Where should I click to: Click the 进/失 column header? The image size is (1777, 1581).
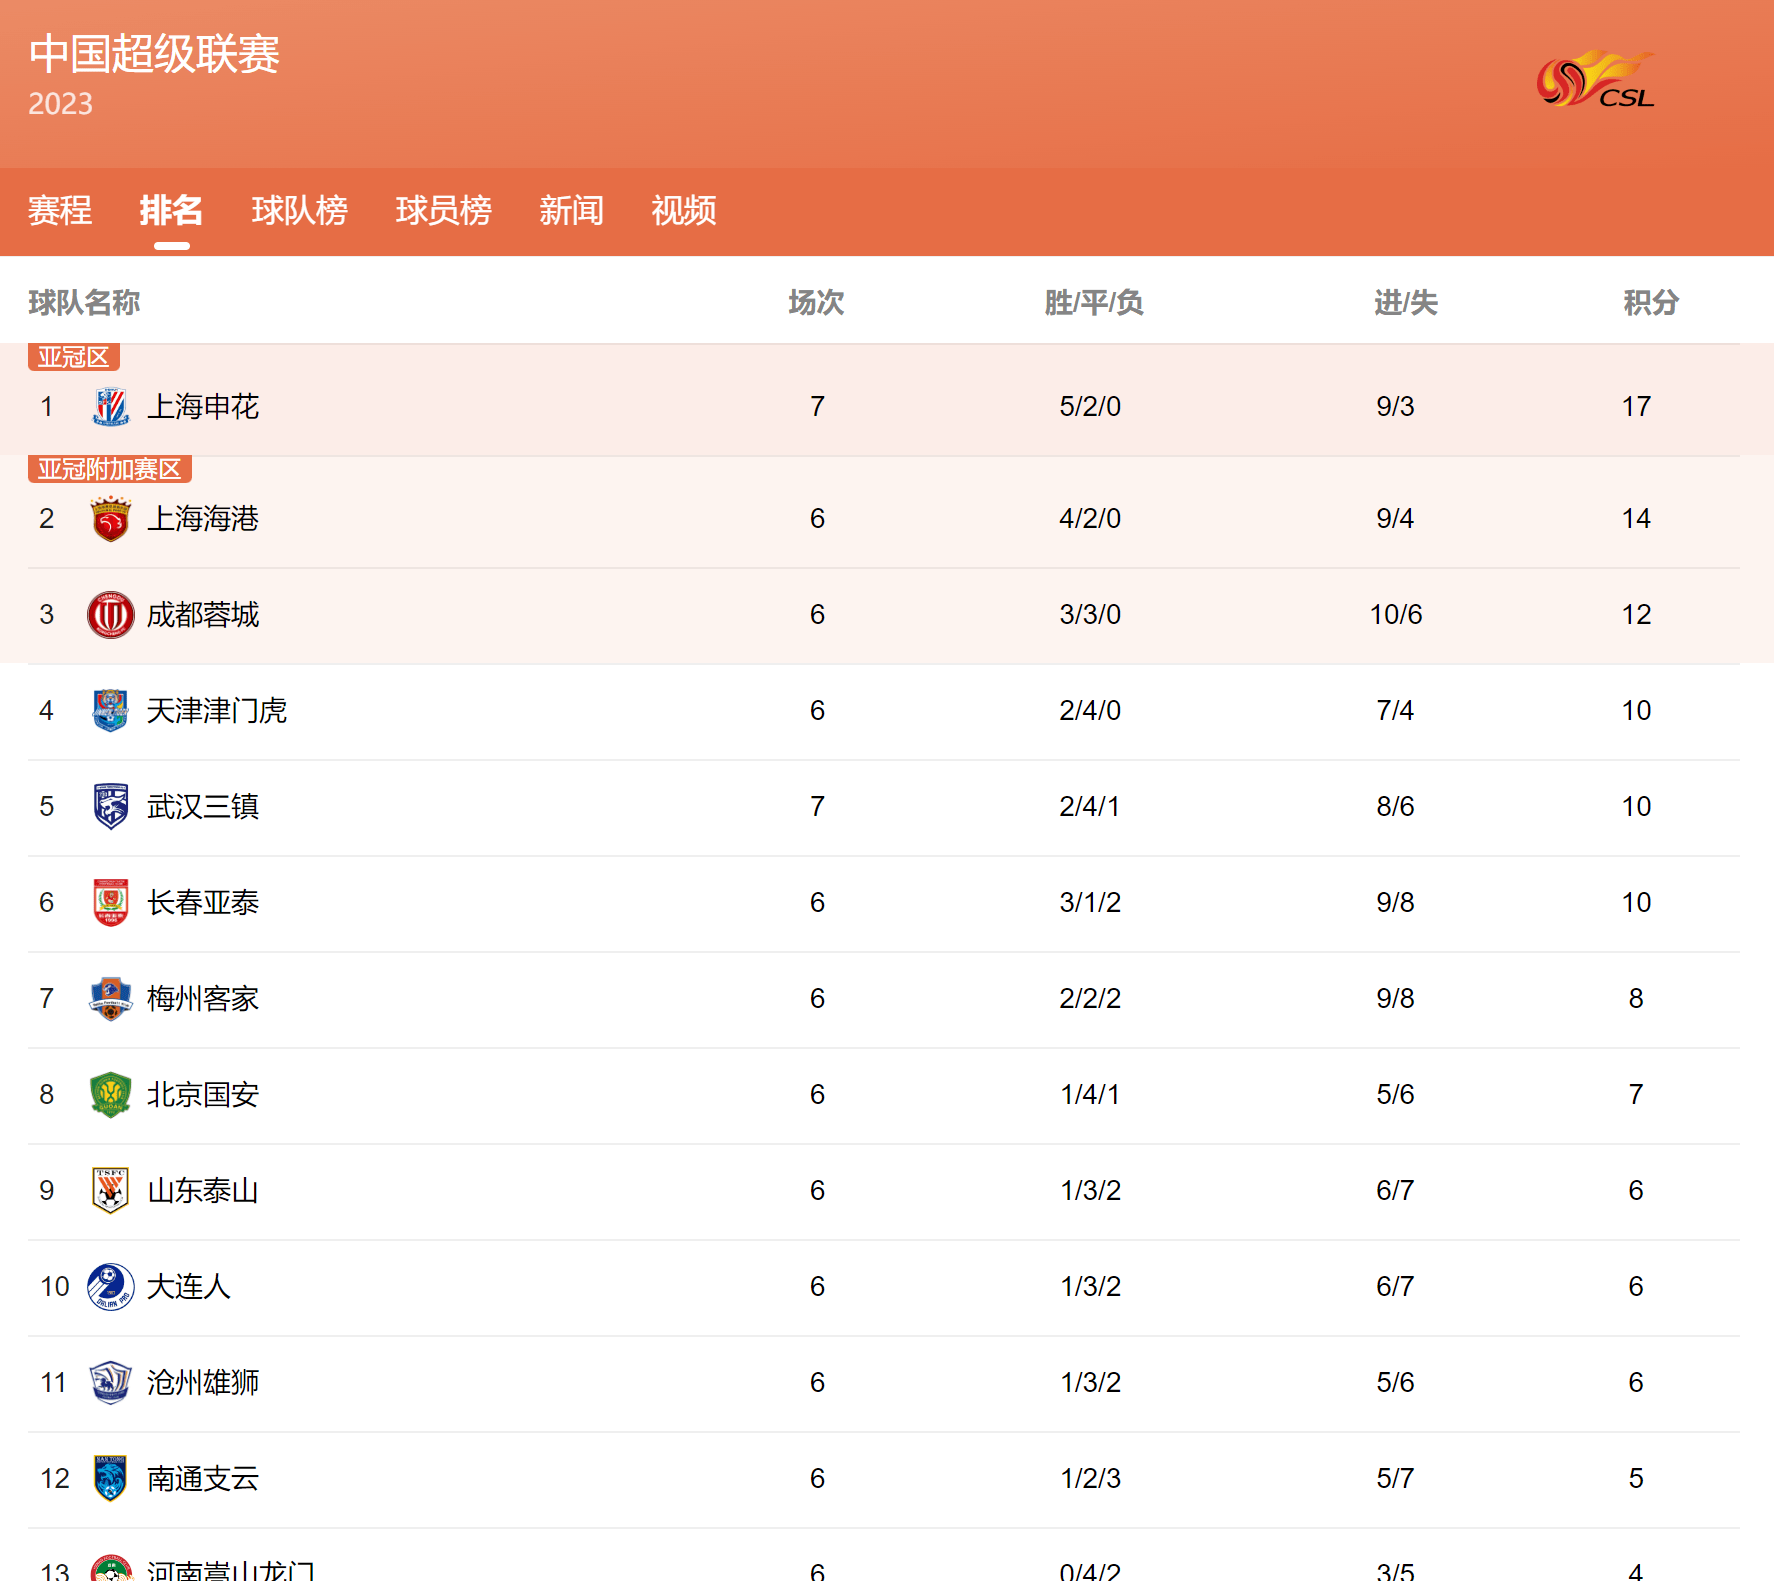pos(1405,303)
